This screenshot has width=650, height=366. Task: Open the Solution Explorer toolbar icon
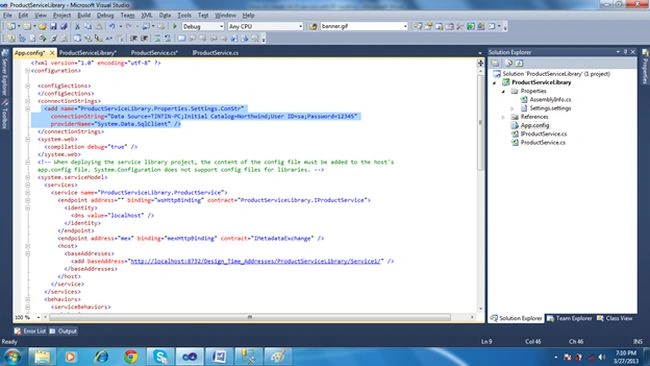417,27
